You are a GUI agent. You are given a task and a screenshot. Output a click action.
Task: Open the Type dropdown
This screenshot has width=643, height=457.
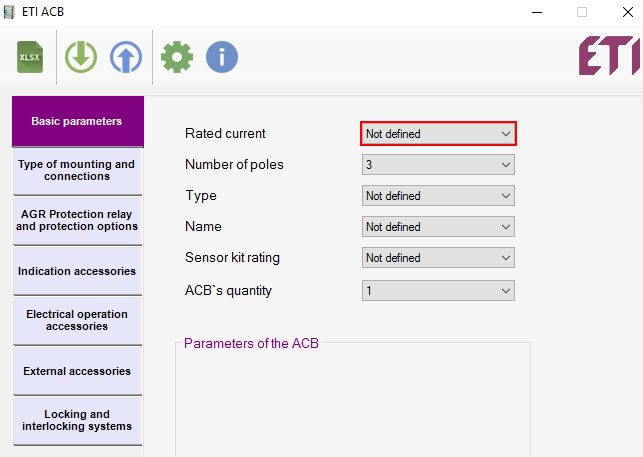438,196
